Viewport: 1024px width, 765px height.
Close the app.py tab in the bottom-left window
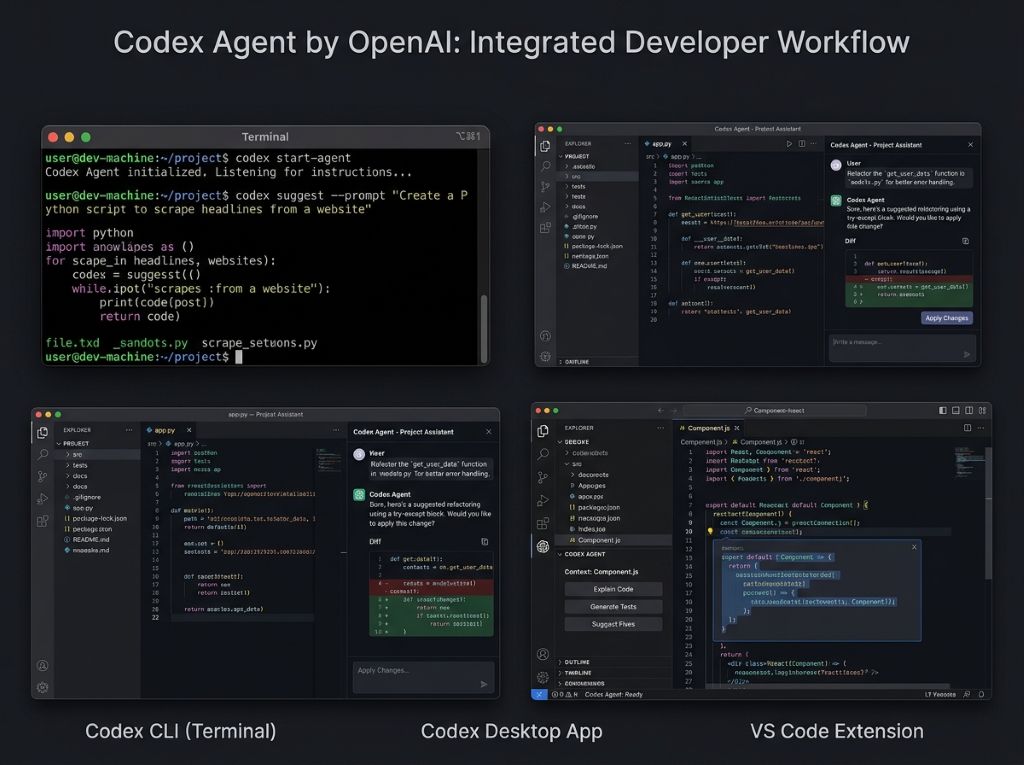tap(189, 430)
